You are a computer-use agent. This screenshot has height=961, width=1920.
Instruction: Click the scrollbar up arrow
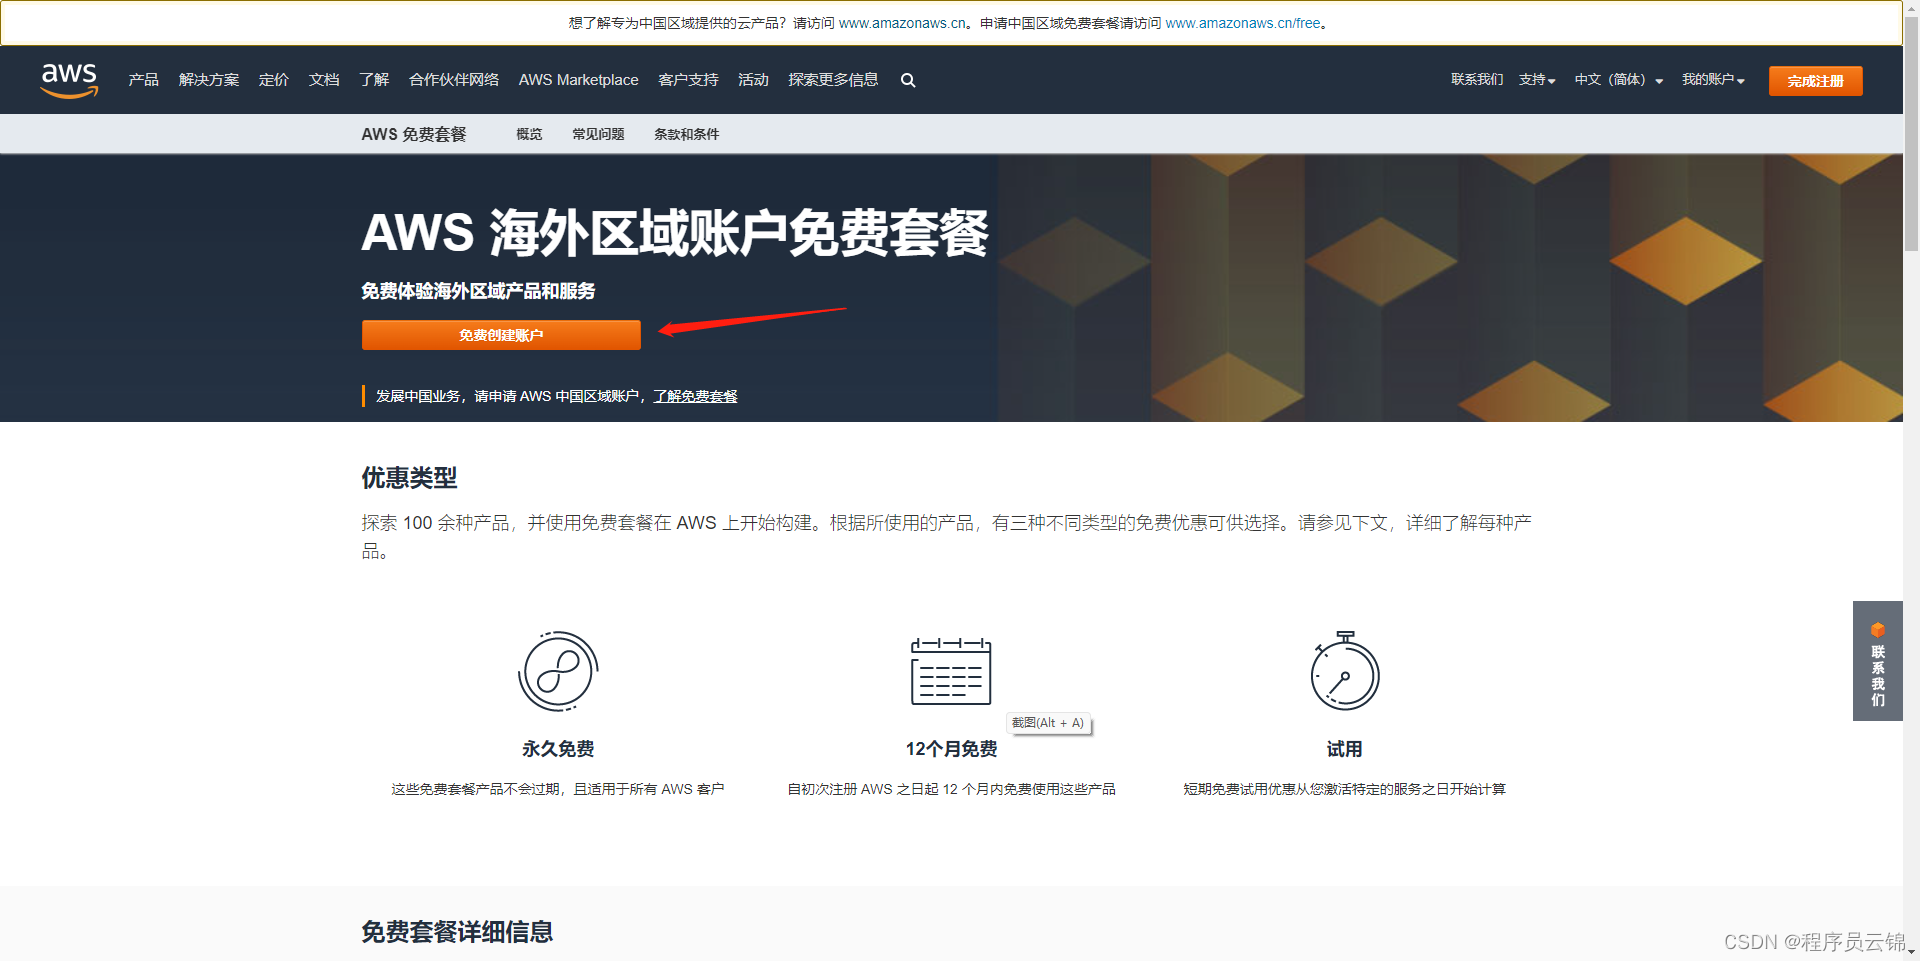1911,8
